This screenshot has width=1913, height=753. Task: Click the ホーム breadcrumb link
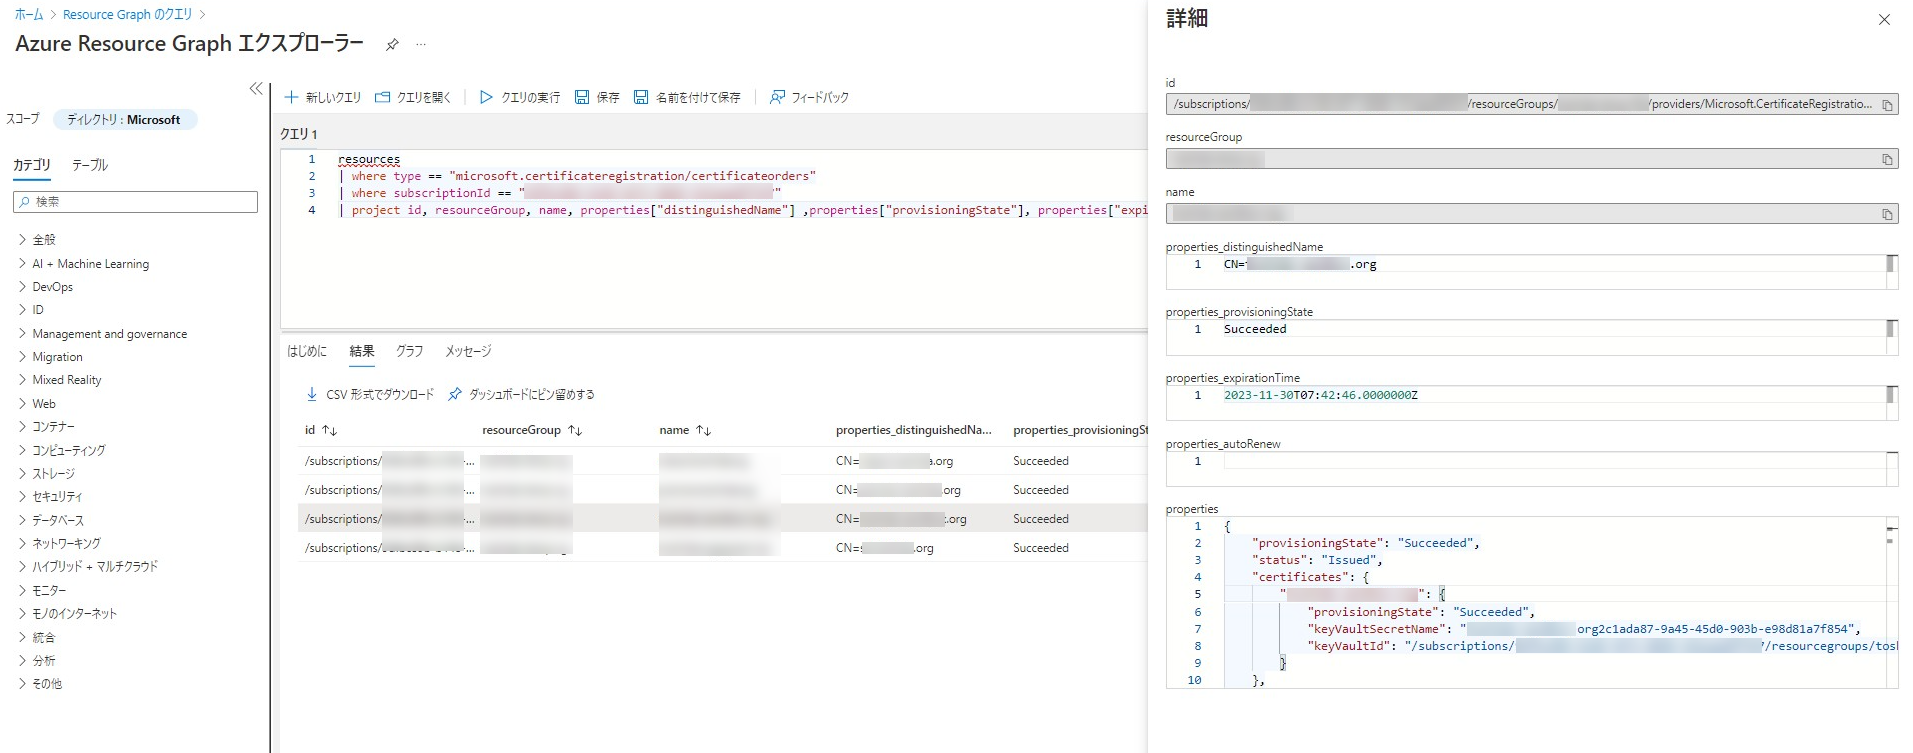coord(29,14)
